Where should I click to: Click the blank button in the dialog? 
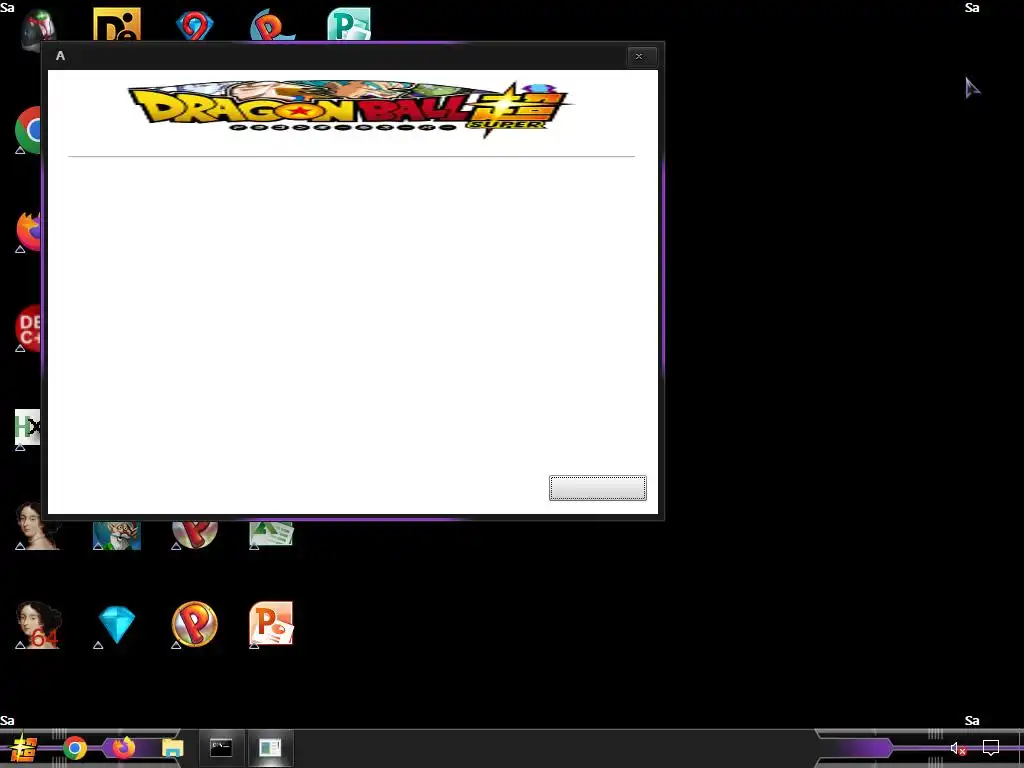click(598, 488)
